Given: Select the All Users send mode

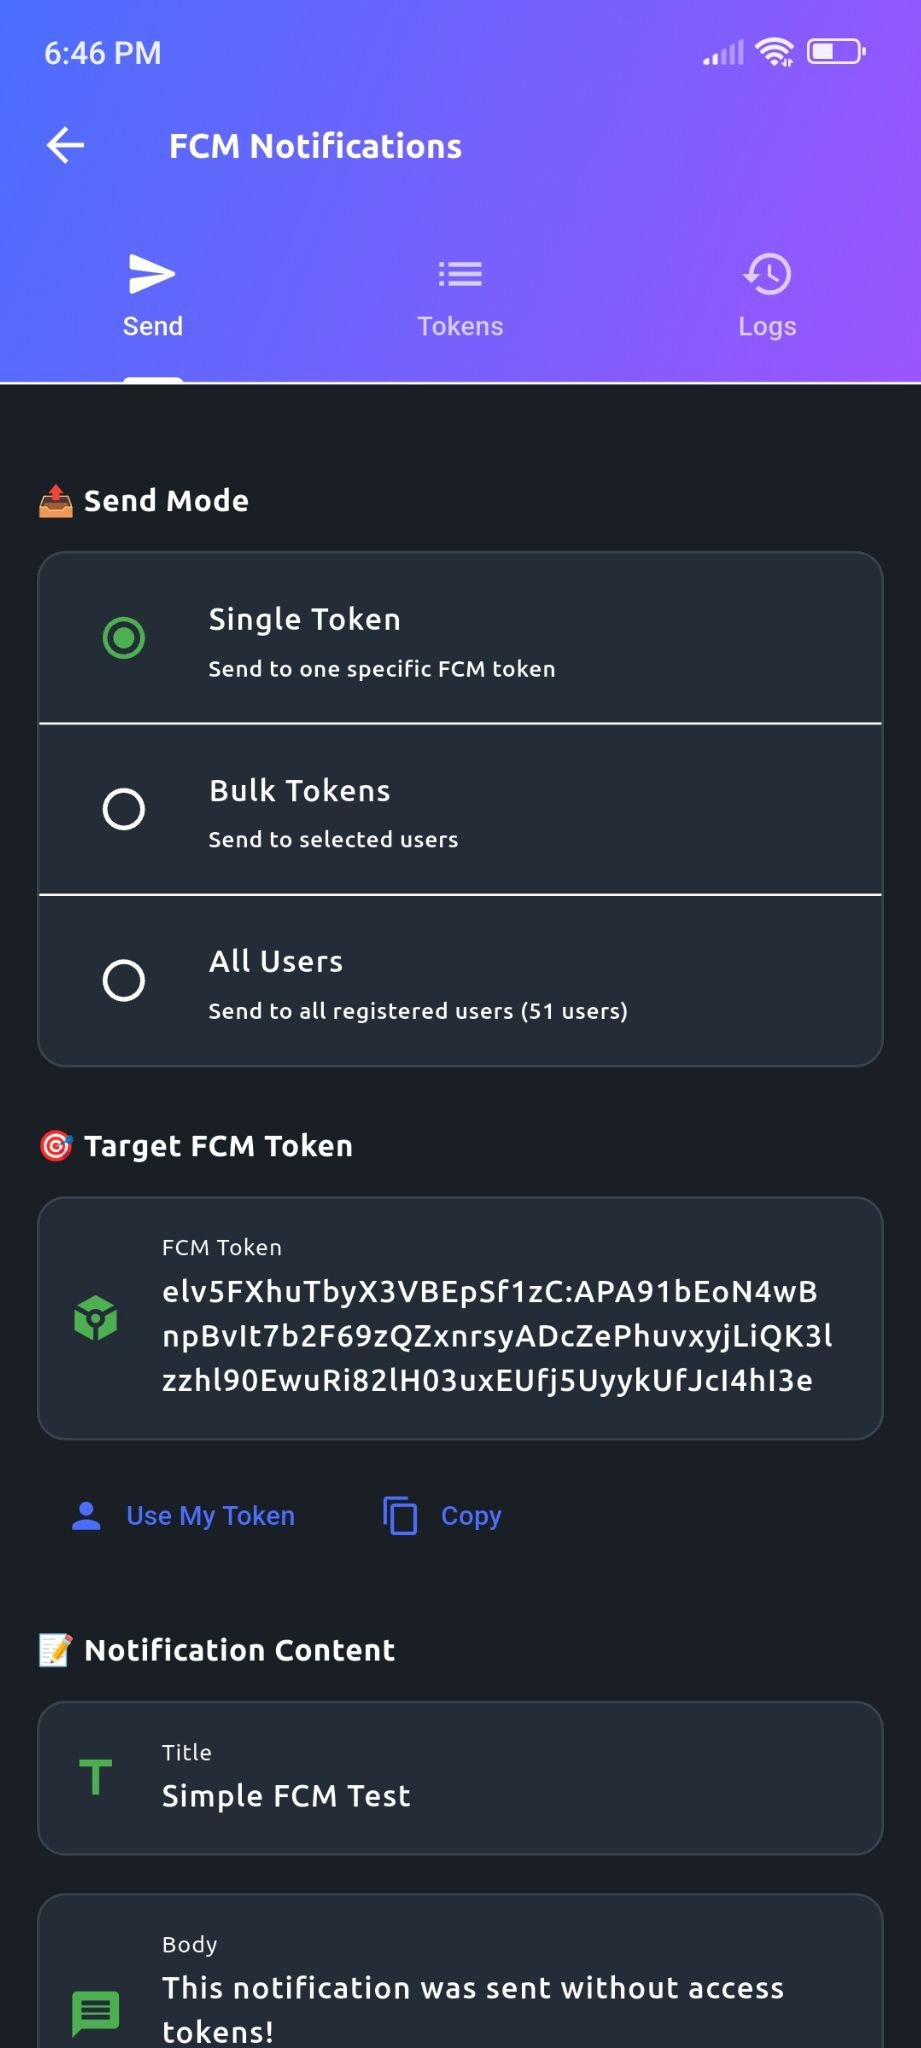Looking at the screenshot, I should coord(123,980).
